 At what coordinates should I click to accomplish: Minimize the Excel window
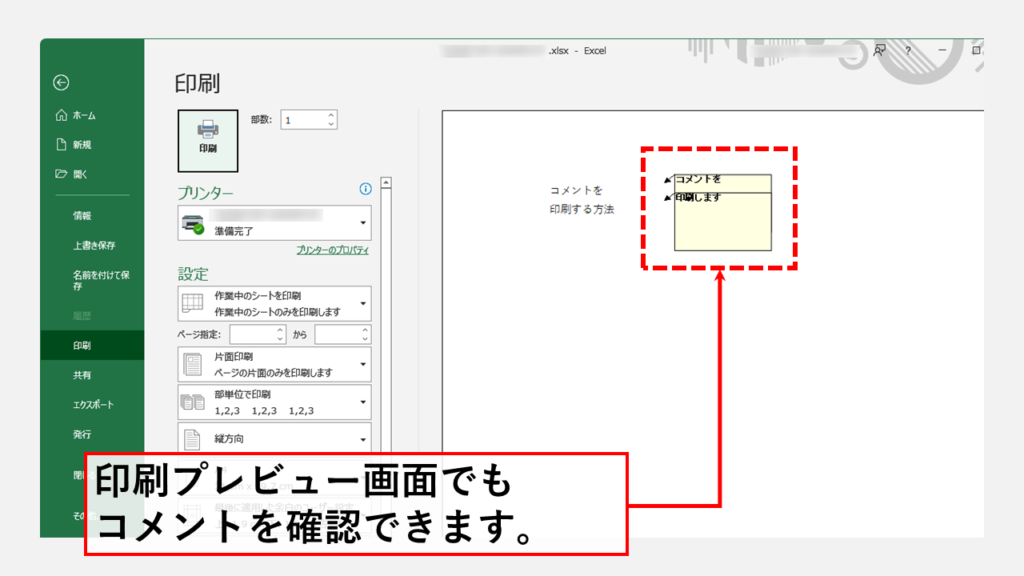pyautogui.click(x=942, y=50)
